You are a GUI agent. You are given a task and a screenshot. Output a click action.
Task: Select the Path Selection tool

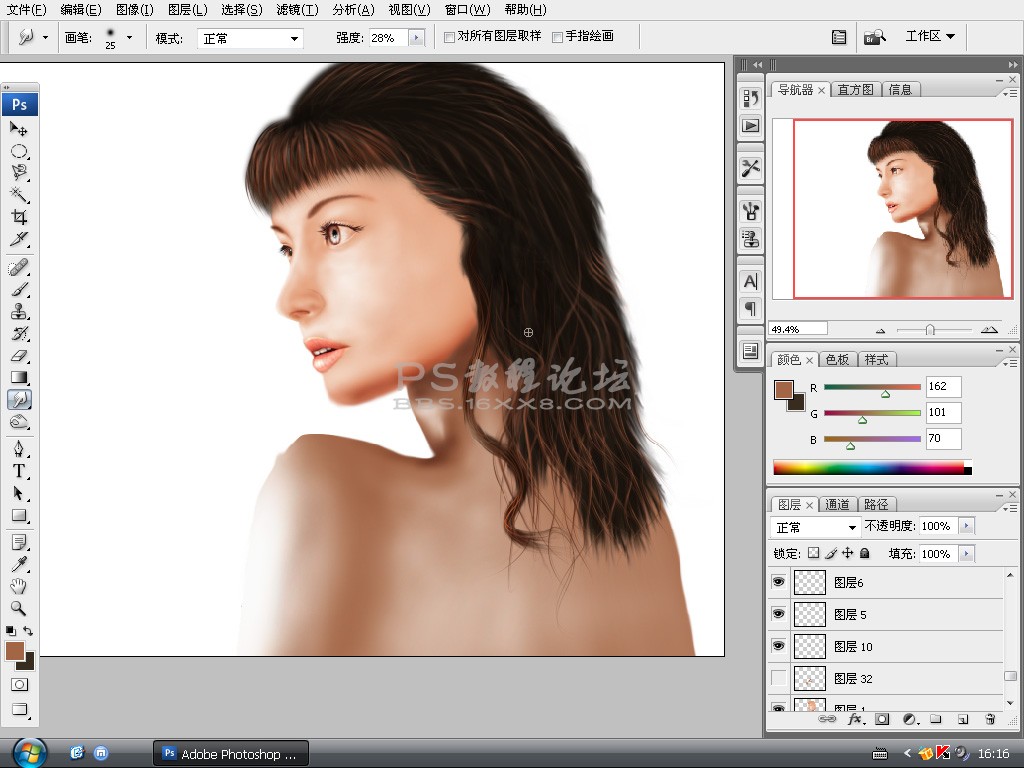click(x=19, y=493)
